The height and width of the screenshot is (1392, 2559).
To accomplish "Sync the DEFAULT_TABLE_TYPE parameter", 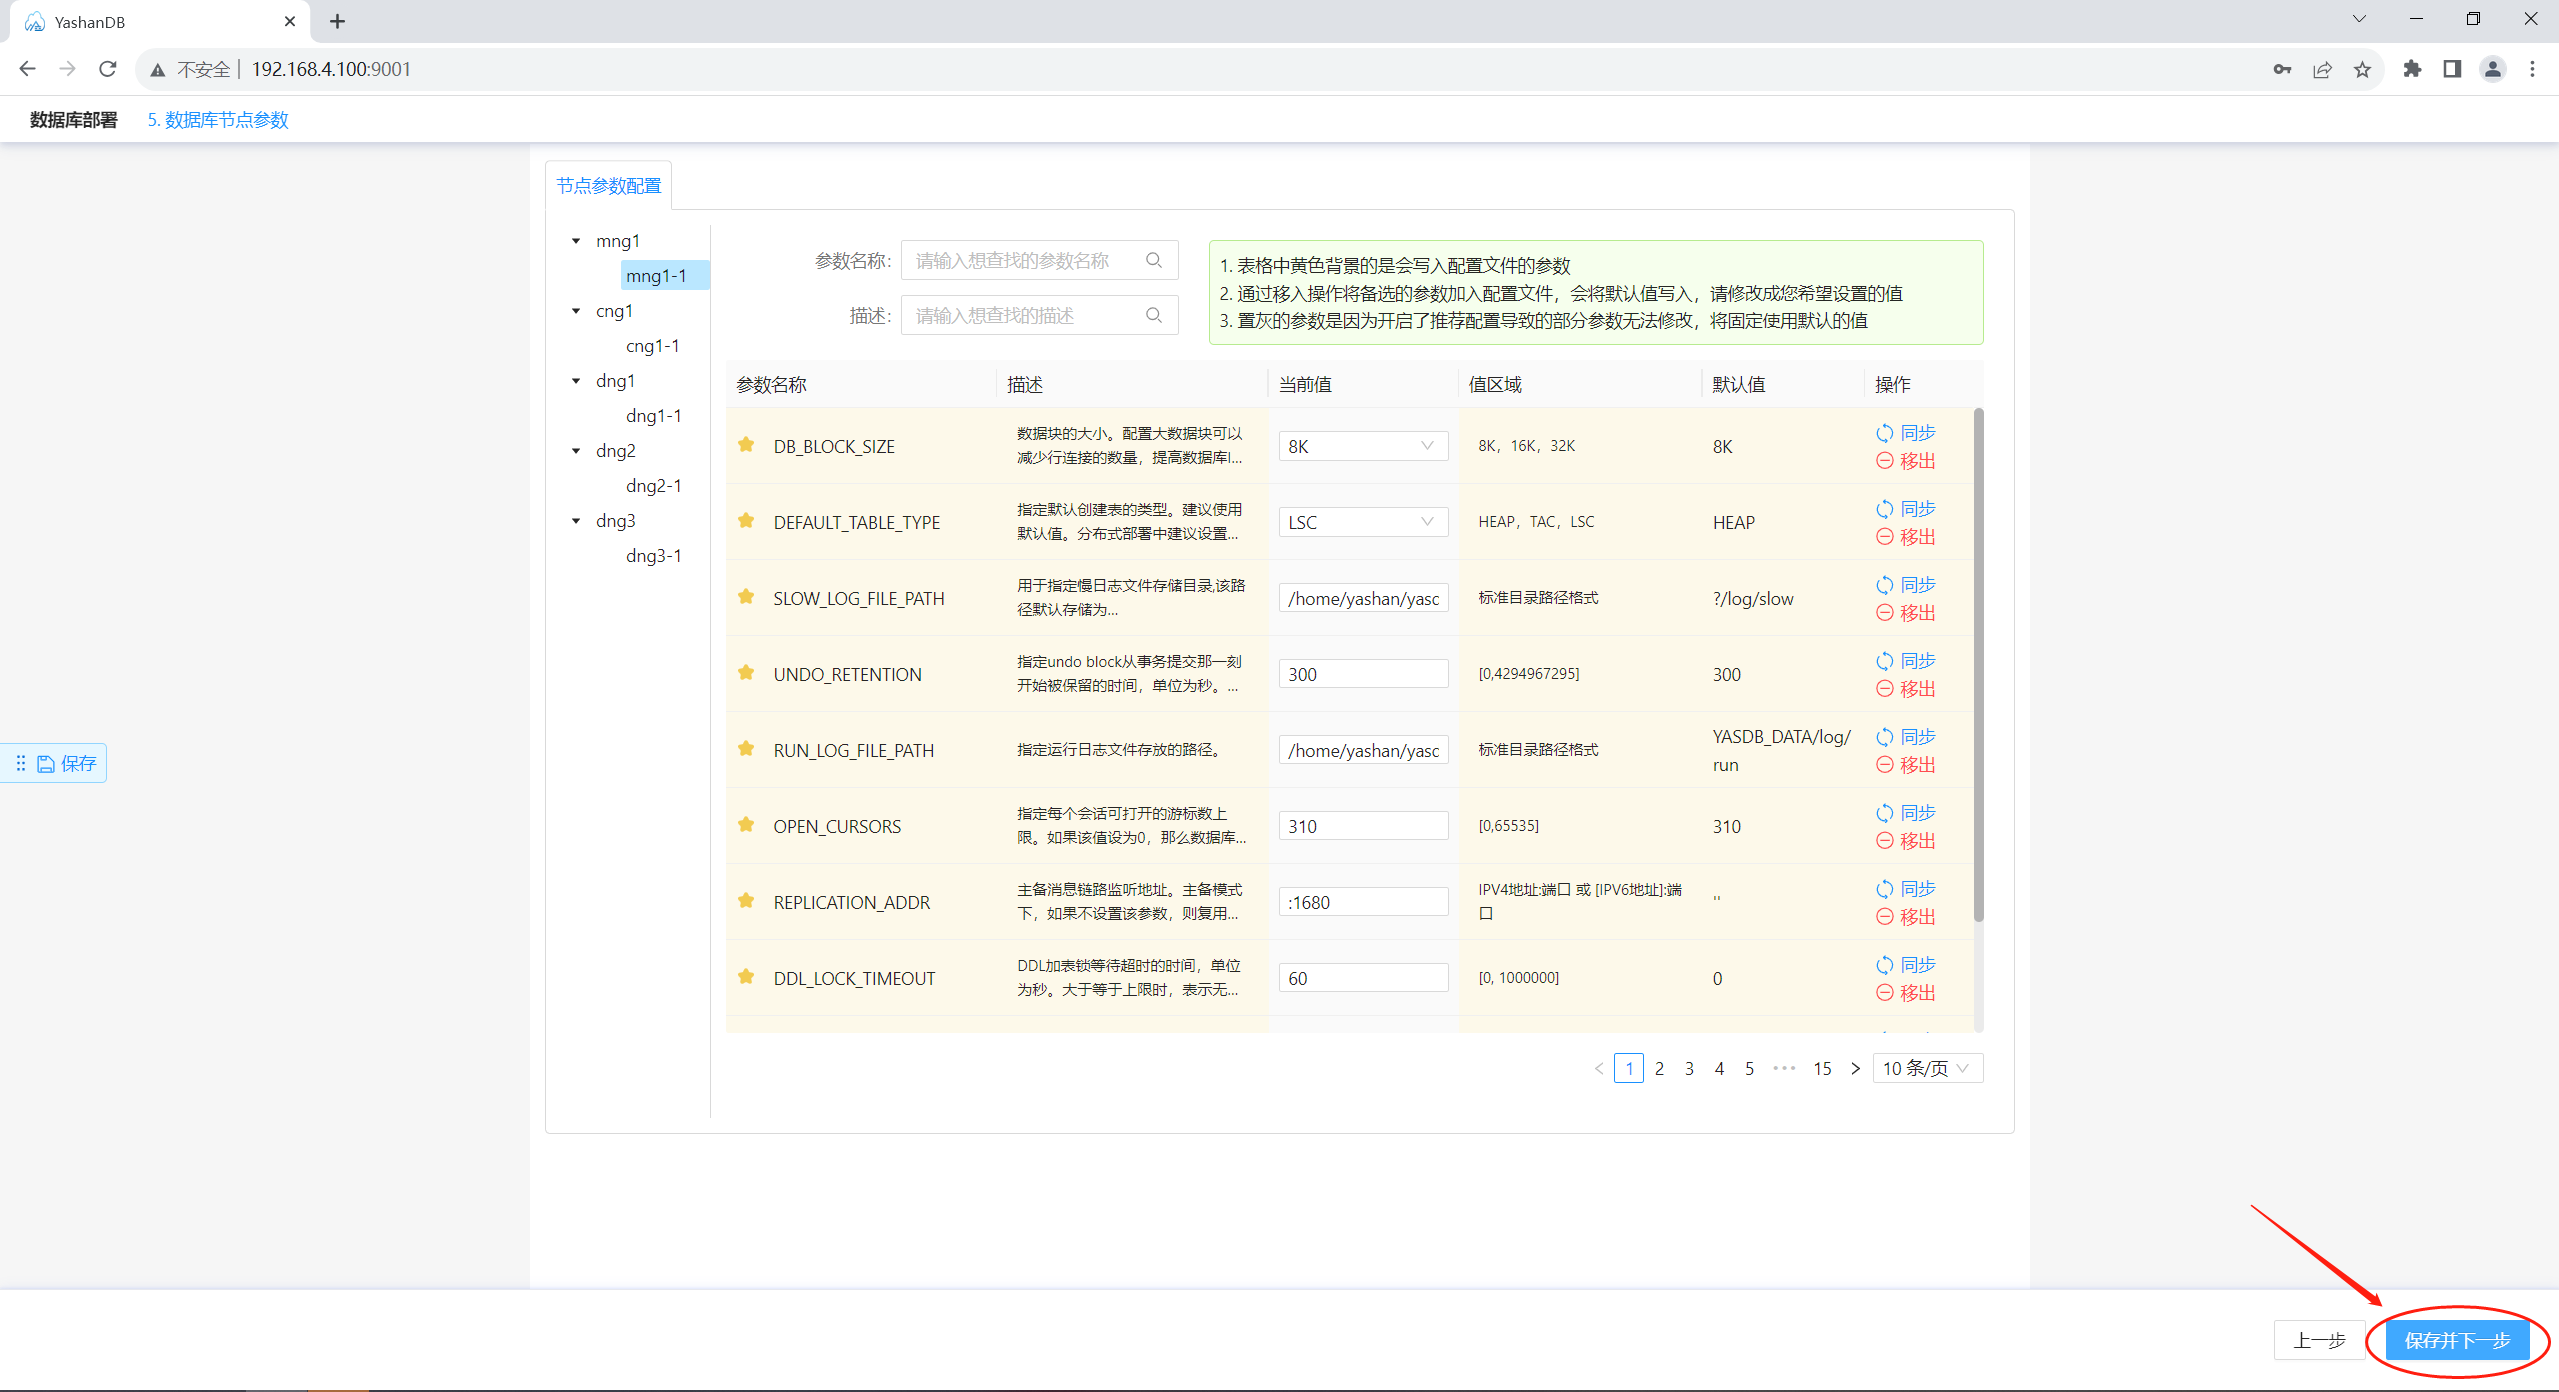I will coord(1906,509).
